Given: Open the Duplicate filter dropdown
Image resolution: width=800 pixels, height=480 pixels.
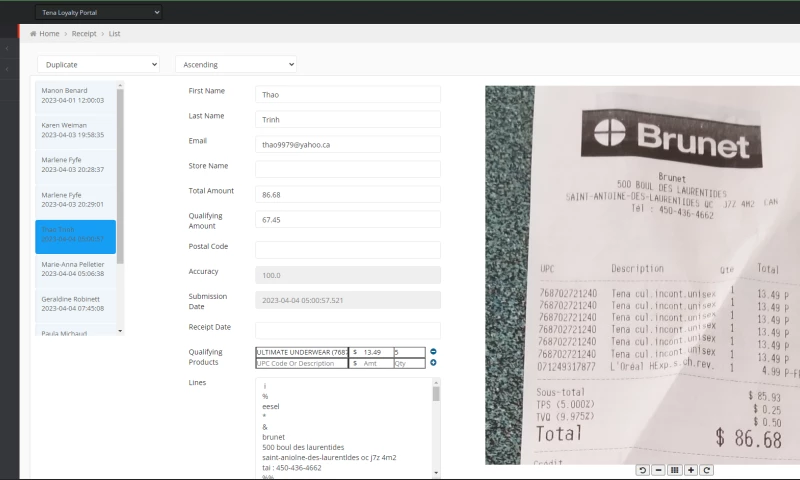Looking at the screenshot, I should pyautogui.click(x=98, y=64).
